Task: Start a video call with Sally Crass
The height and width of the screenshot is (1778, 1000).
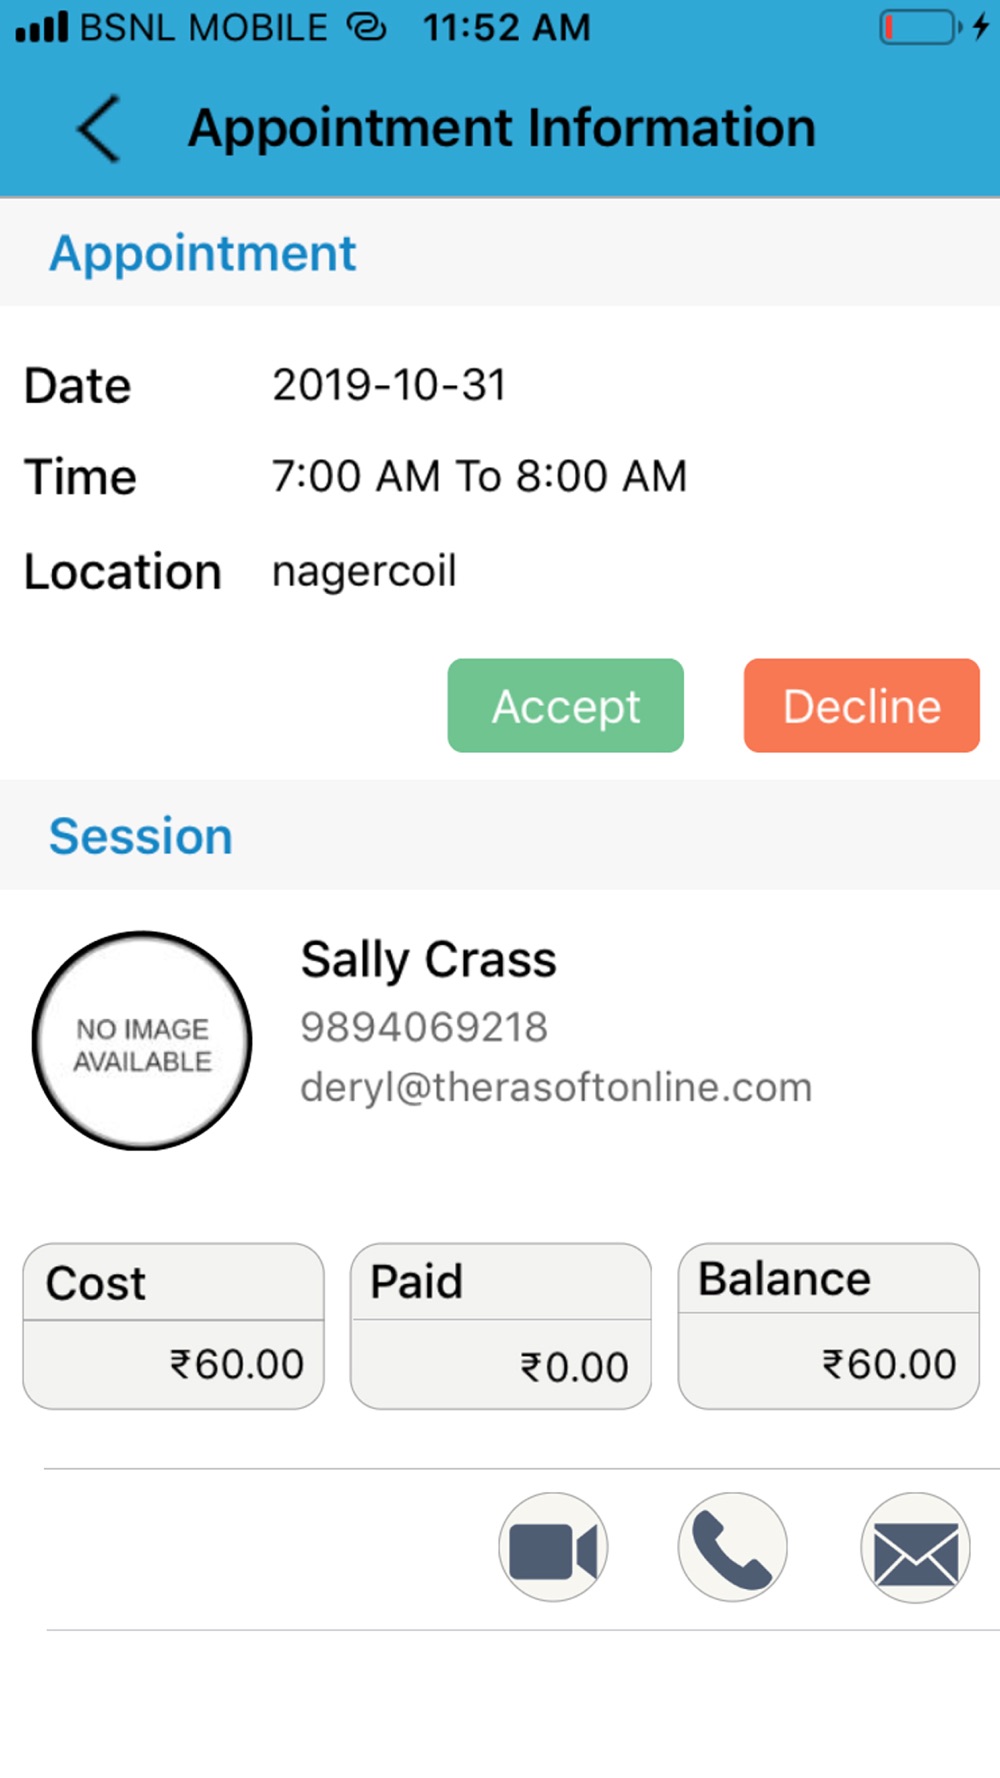Action: click(x=553, y=1548)
